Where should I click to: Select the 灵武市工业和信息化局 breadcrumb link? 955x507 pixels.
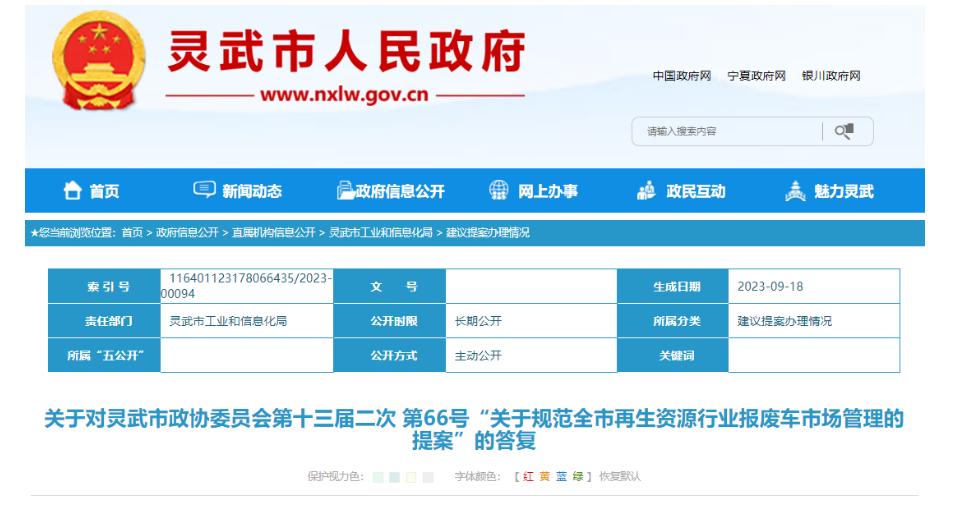tap(381, 232)
